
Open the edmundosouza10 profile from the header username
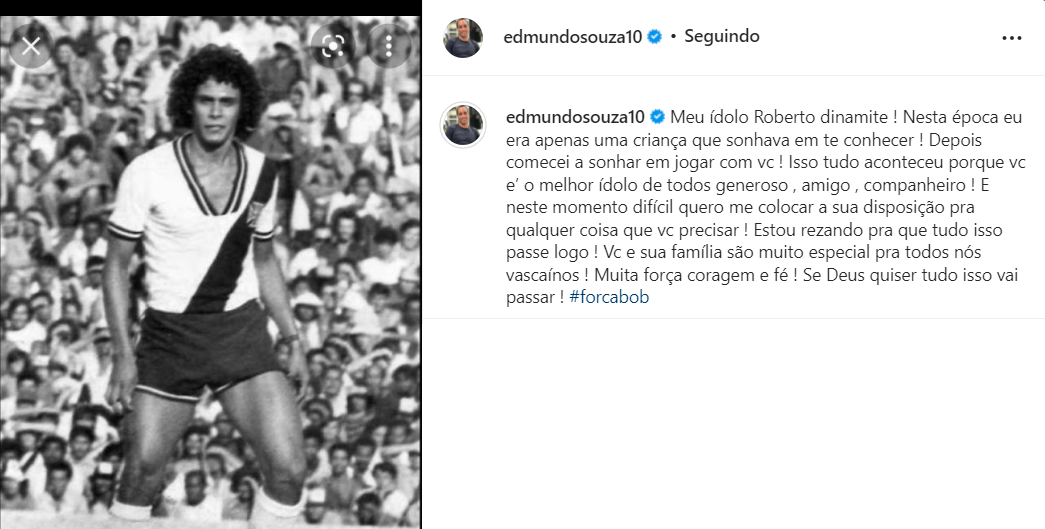tap(572, 37)
